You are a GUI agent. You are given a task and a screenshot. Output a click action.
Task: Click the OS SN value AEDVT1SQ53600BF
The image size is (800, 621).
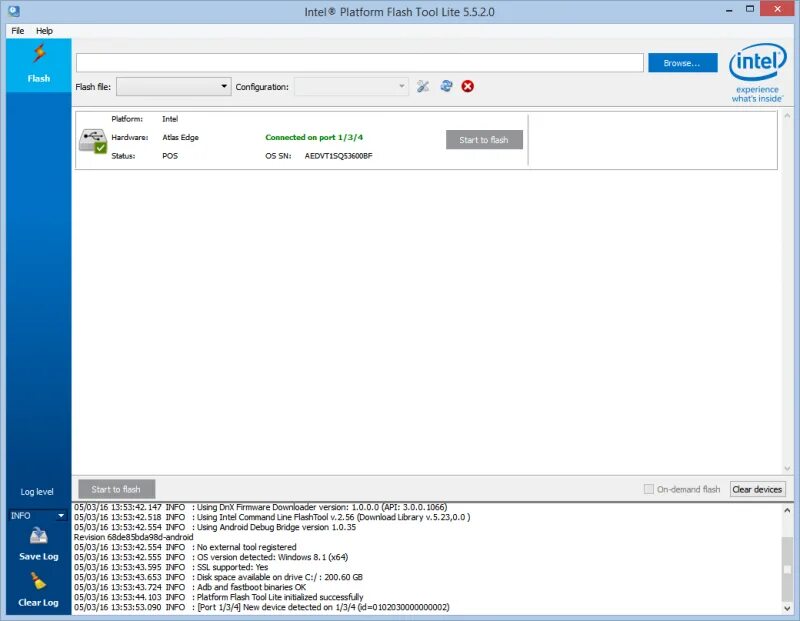click(x=338, y=156)
